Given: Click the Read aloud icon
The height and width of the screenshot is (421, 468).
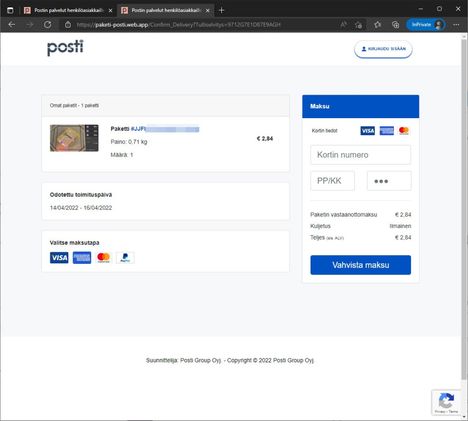Looking at the screenshot, I should pos(343,25).
